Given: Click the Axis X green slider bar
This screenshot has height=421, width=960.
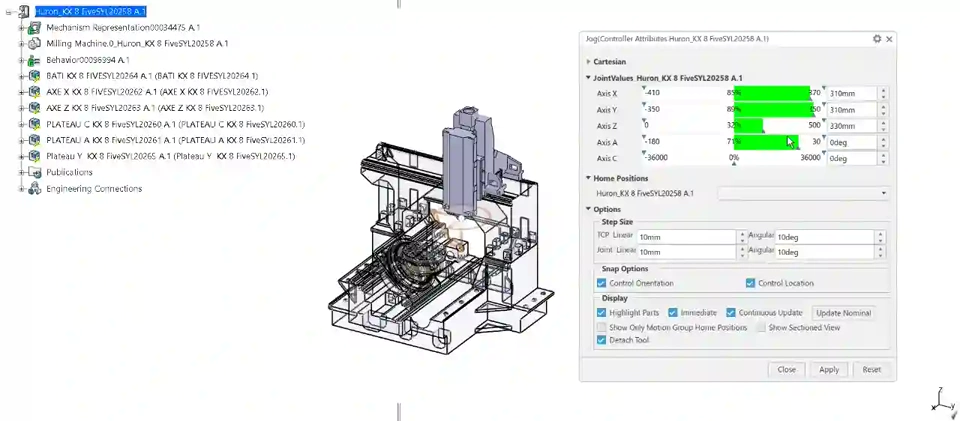Looking at the screenshot, I should coord(771,94).
